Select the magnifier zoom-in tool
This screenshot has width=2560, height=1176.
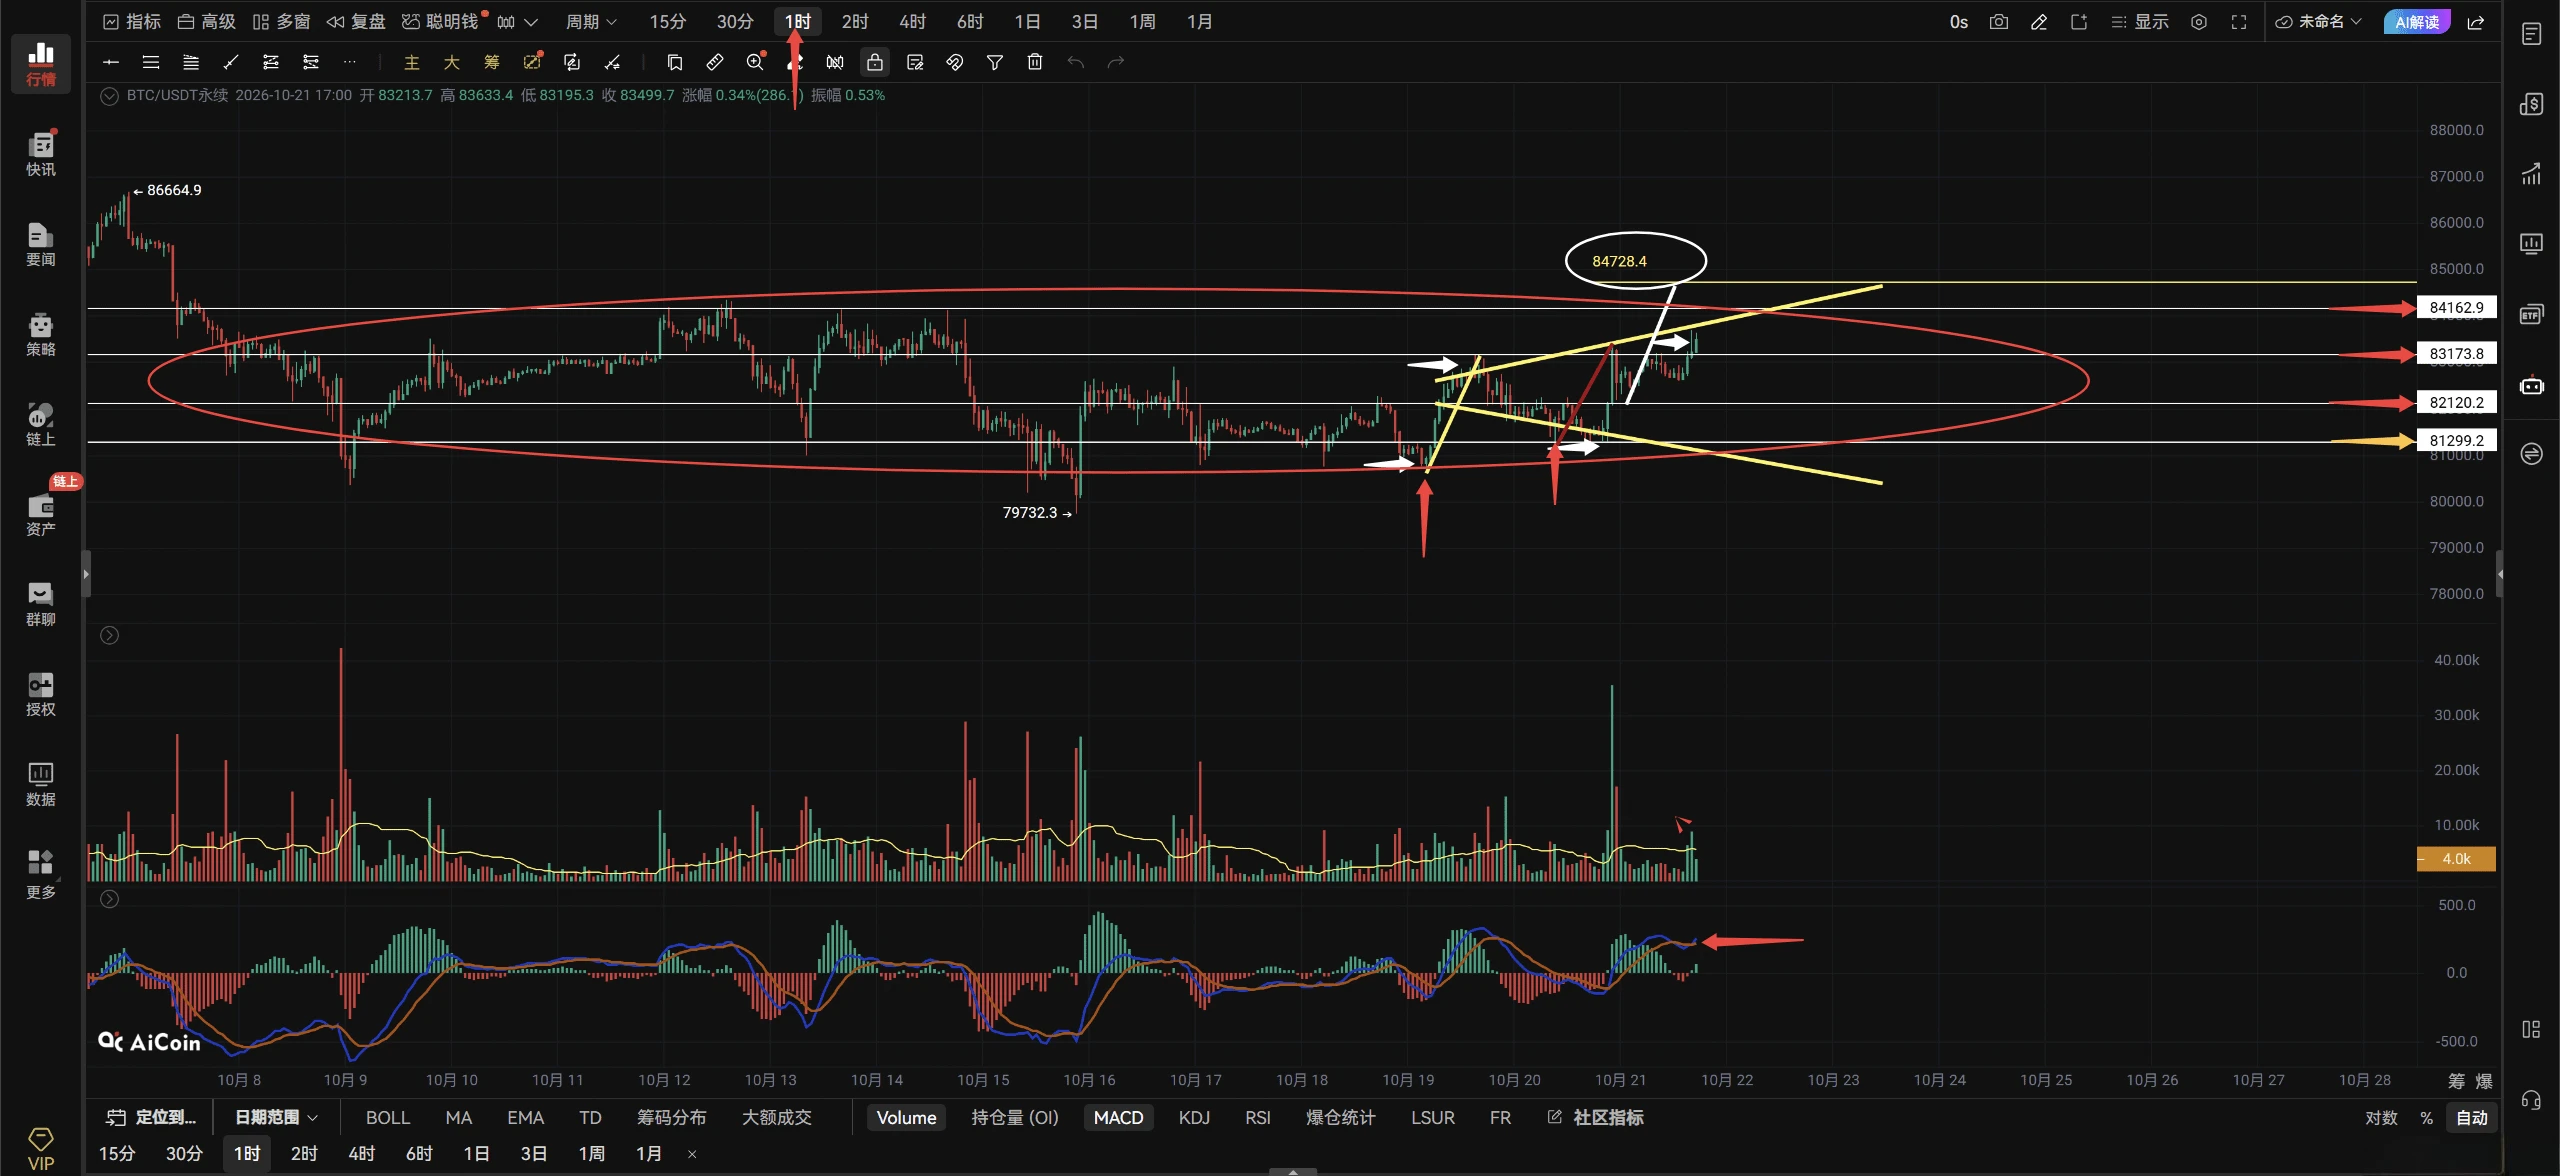(x=755, y=62)
